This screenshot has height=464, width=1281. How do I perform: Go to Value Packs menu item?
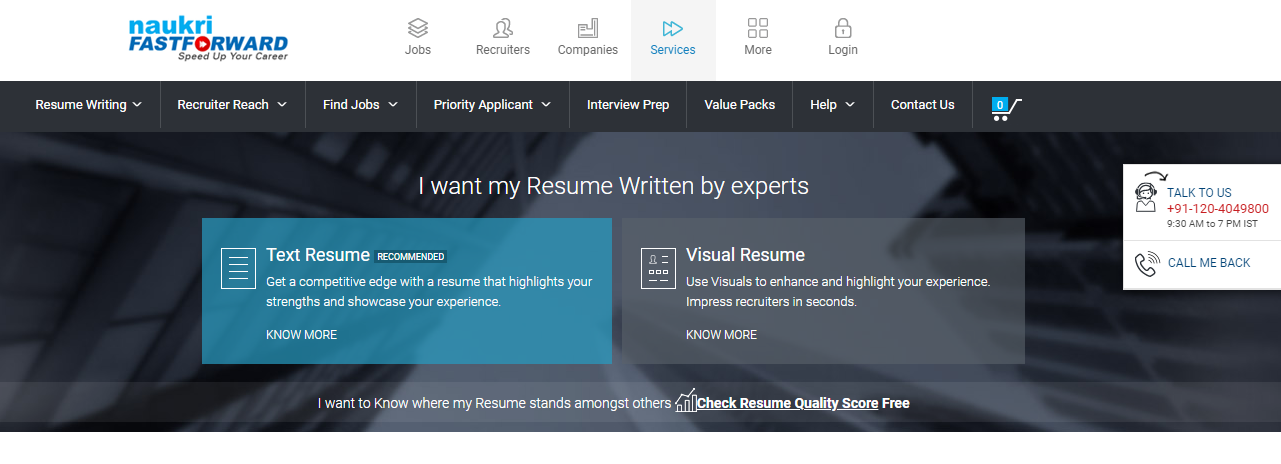pos(740,104)
